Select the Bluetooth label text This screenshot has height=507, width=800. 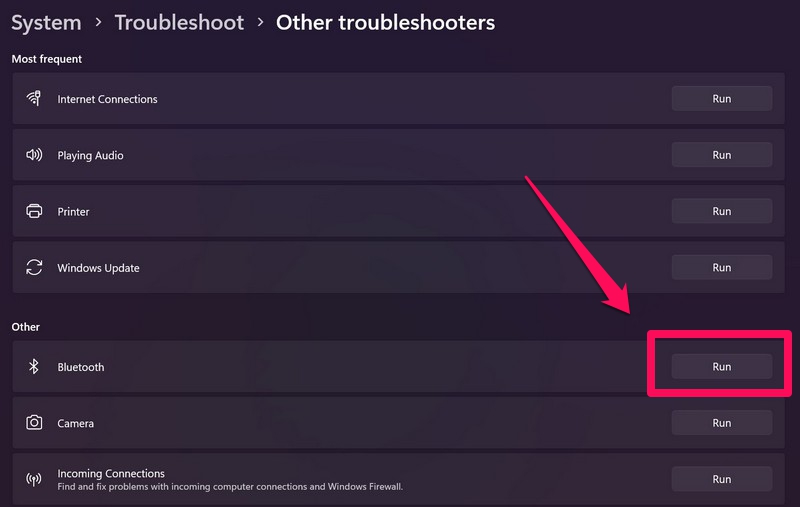(81, 367)
